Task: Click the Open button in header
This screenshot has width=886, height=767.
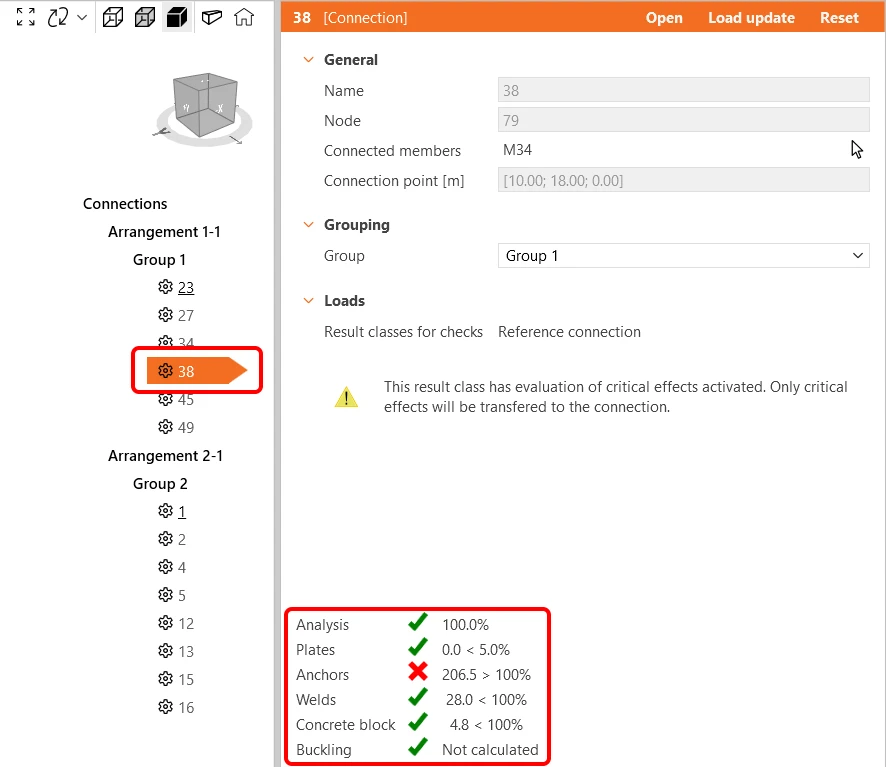Action: pos(664,18)
